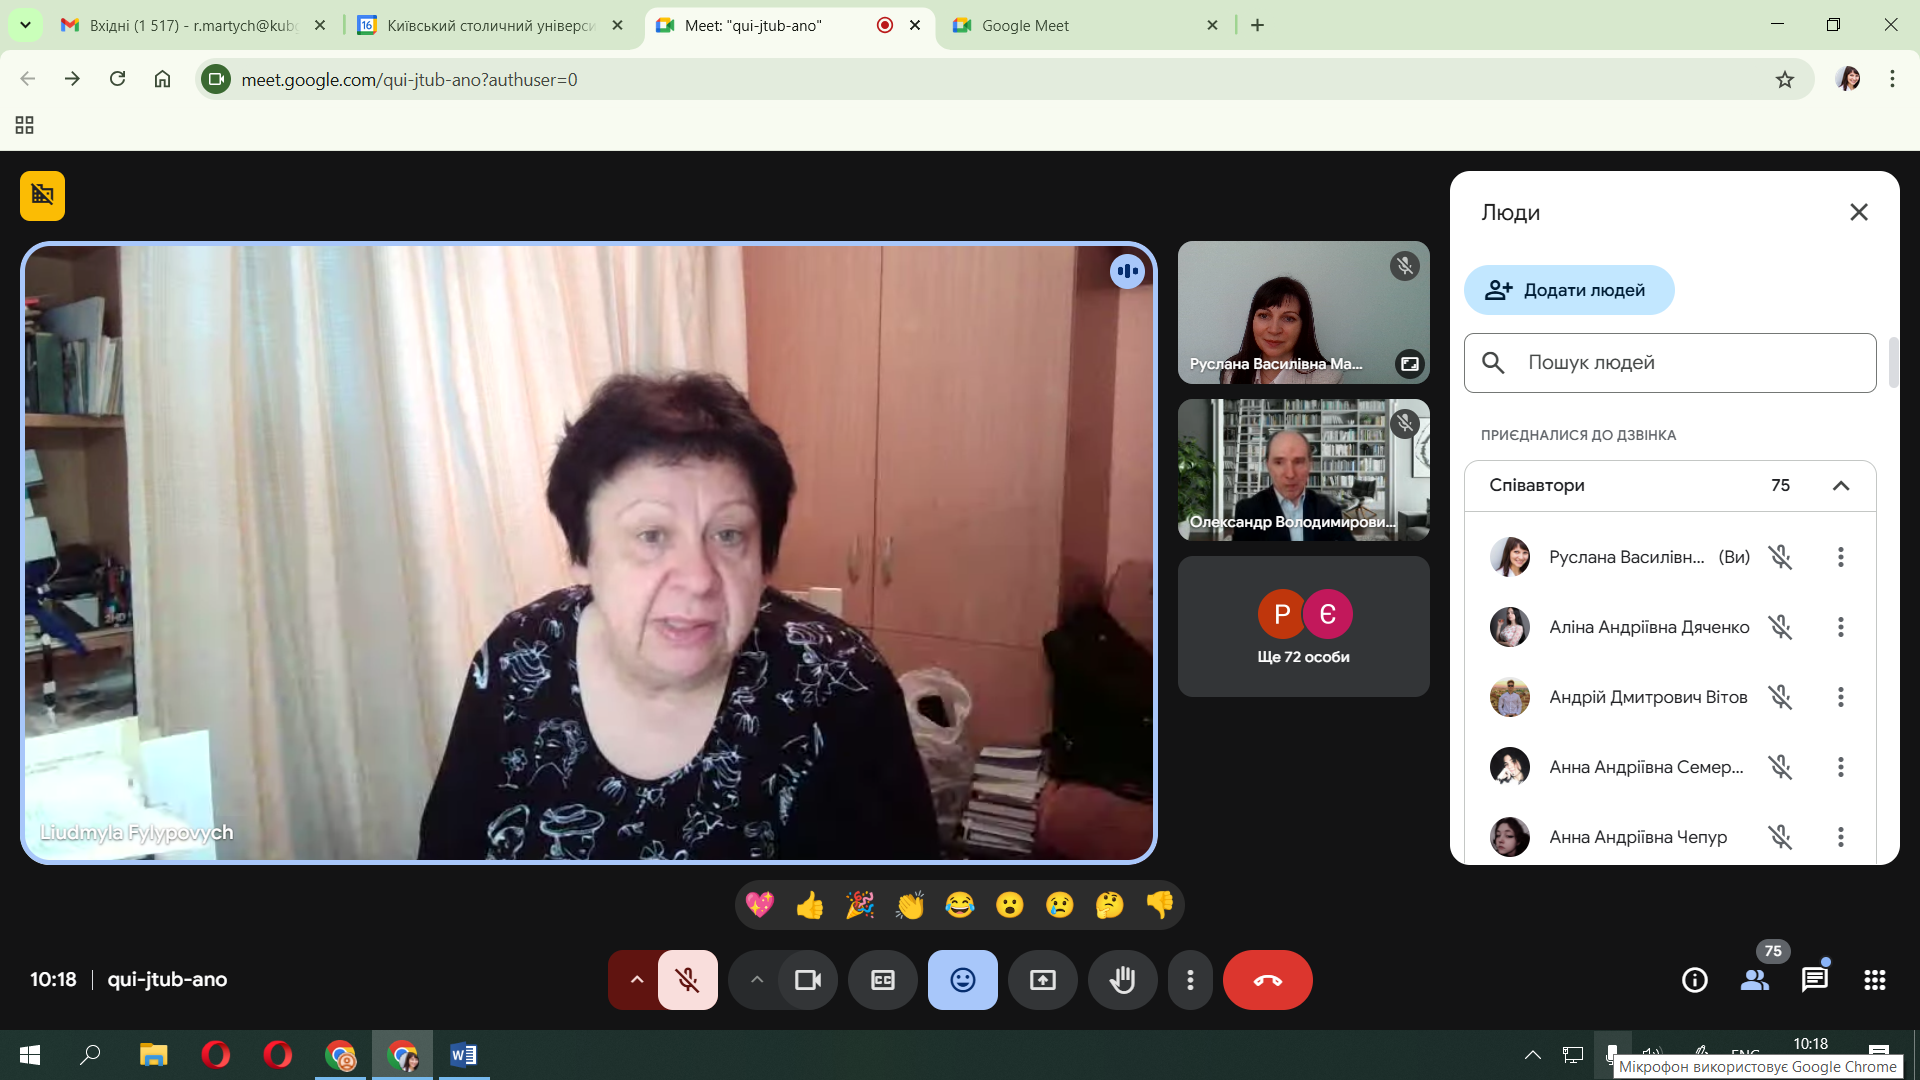Click the yellow no-effects icon top left

[x=42, y=195]
